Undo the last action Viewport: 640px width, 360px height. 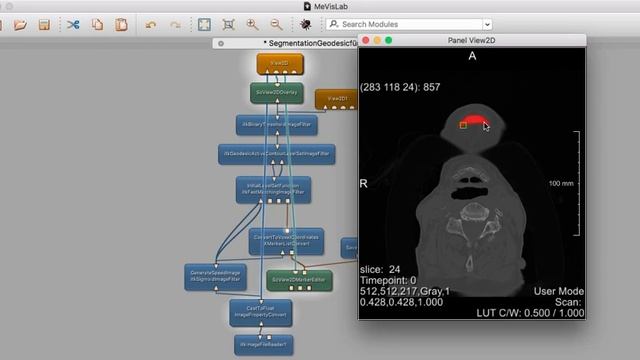pyautogui.click(x=151, y=25)
